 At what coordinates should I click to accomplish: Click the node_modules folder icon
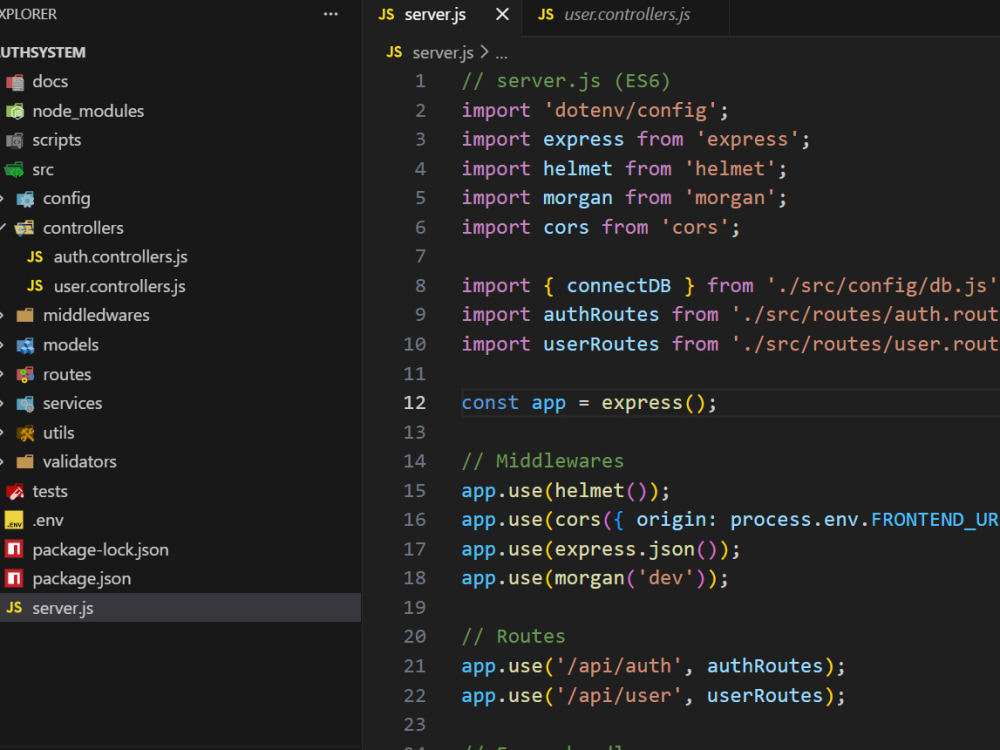tap(15, 111)
